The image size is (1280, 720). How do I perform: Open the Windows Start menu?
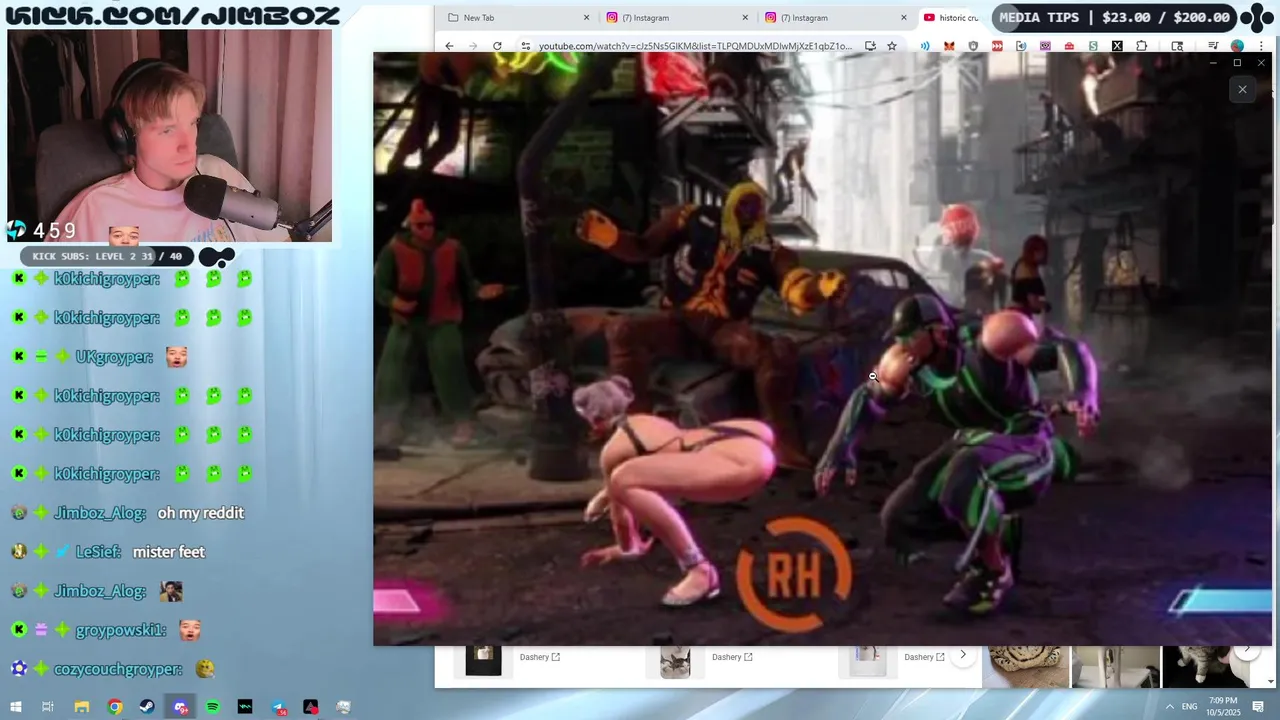(x=15, y=707)
